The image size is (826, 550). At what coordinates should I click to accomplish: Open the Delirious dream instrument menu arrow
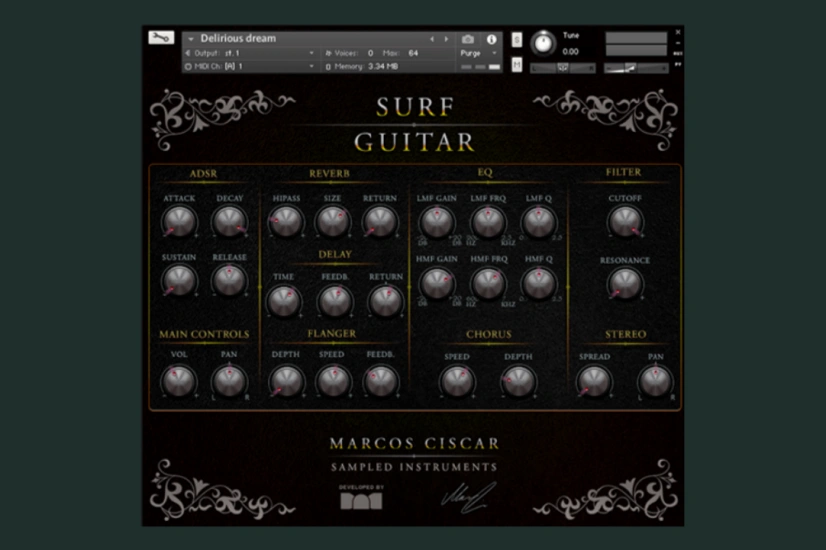(x=191, y=39)
